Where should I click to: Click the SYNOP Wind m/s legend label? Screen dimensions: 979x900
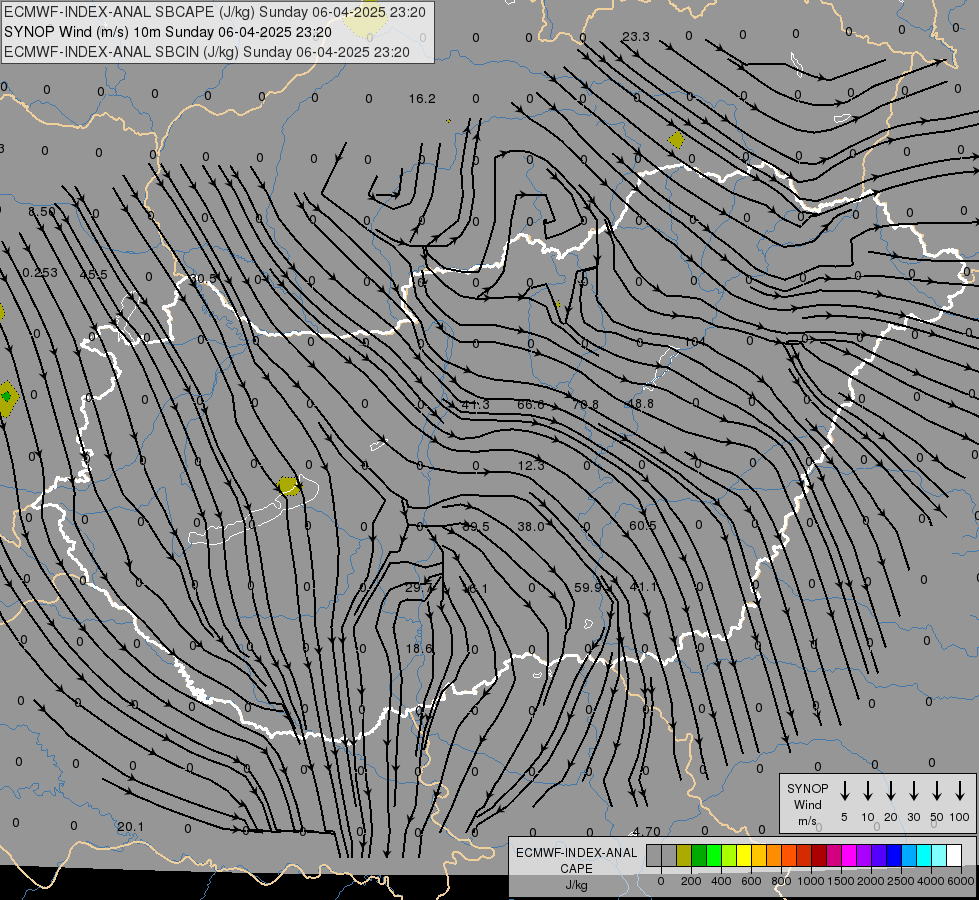pyautogui.click(x=807, y=804)
